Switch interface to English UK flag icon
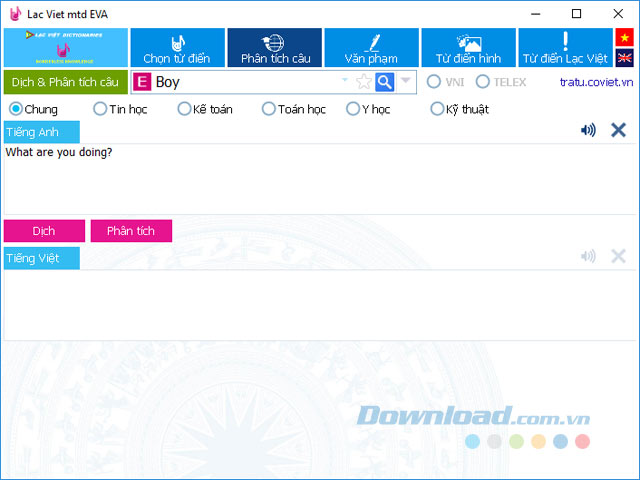640x480 pixels. (624, 58)
